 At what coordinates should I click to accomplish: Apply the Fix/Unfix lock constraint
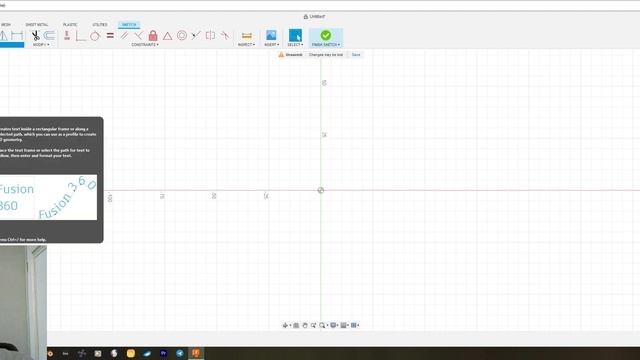pyautogui.click(x=153, y=36)
